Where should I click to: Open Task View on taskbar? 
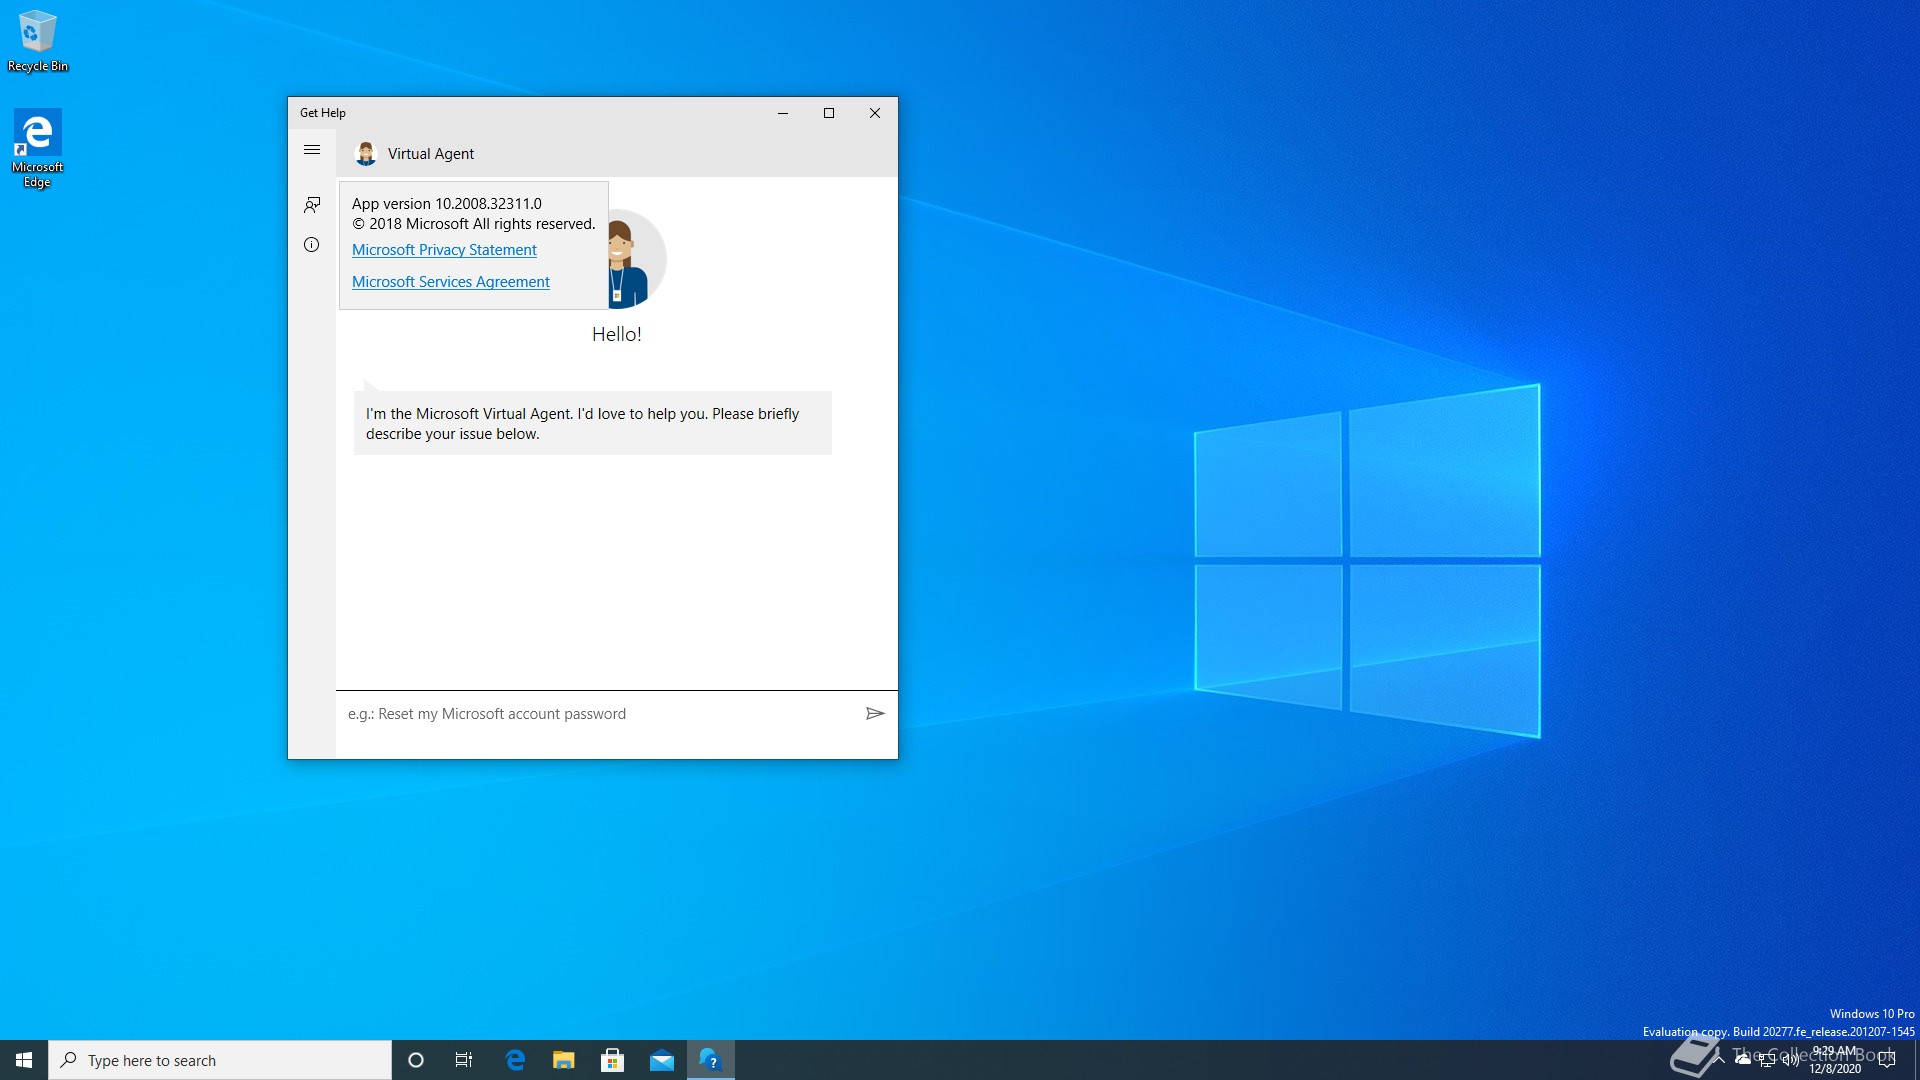point(464,1060)
